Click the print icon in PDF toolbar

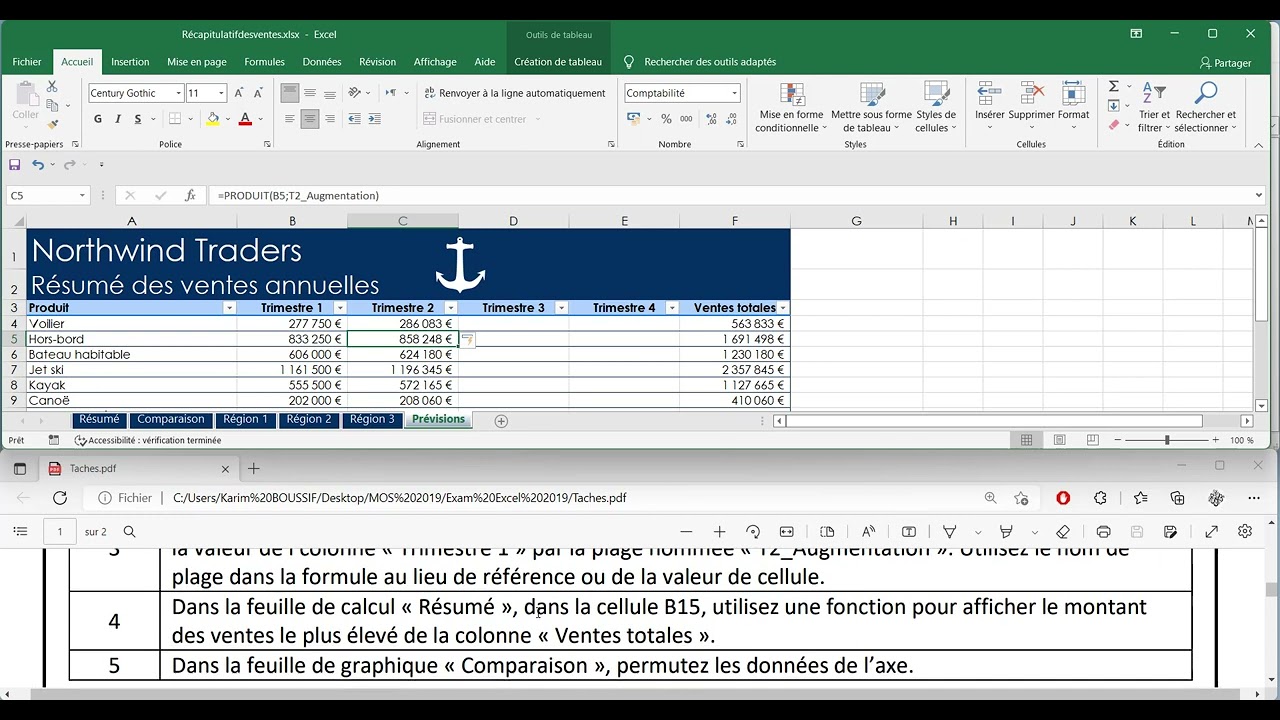click(x=1103, y=532)
